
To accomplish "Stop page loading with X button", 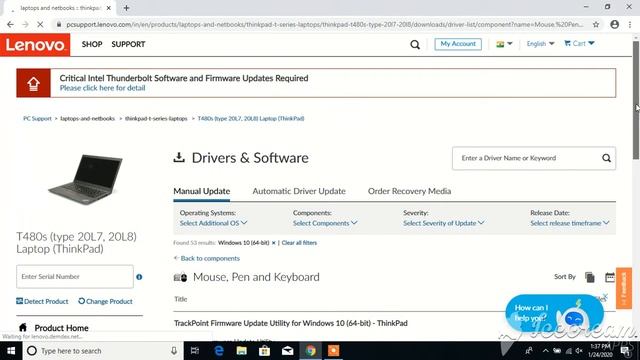I will pyautogui.click(x=40, y=24).
